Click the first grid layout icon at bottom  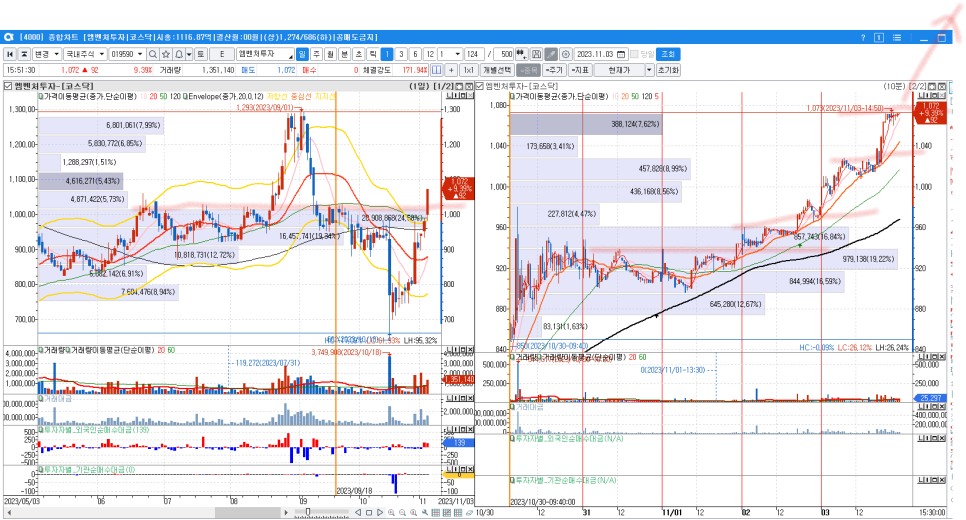pos(436,513)
